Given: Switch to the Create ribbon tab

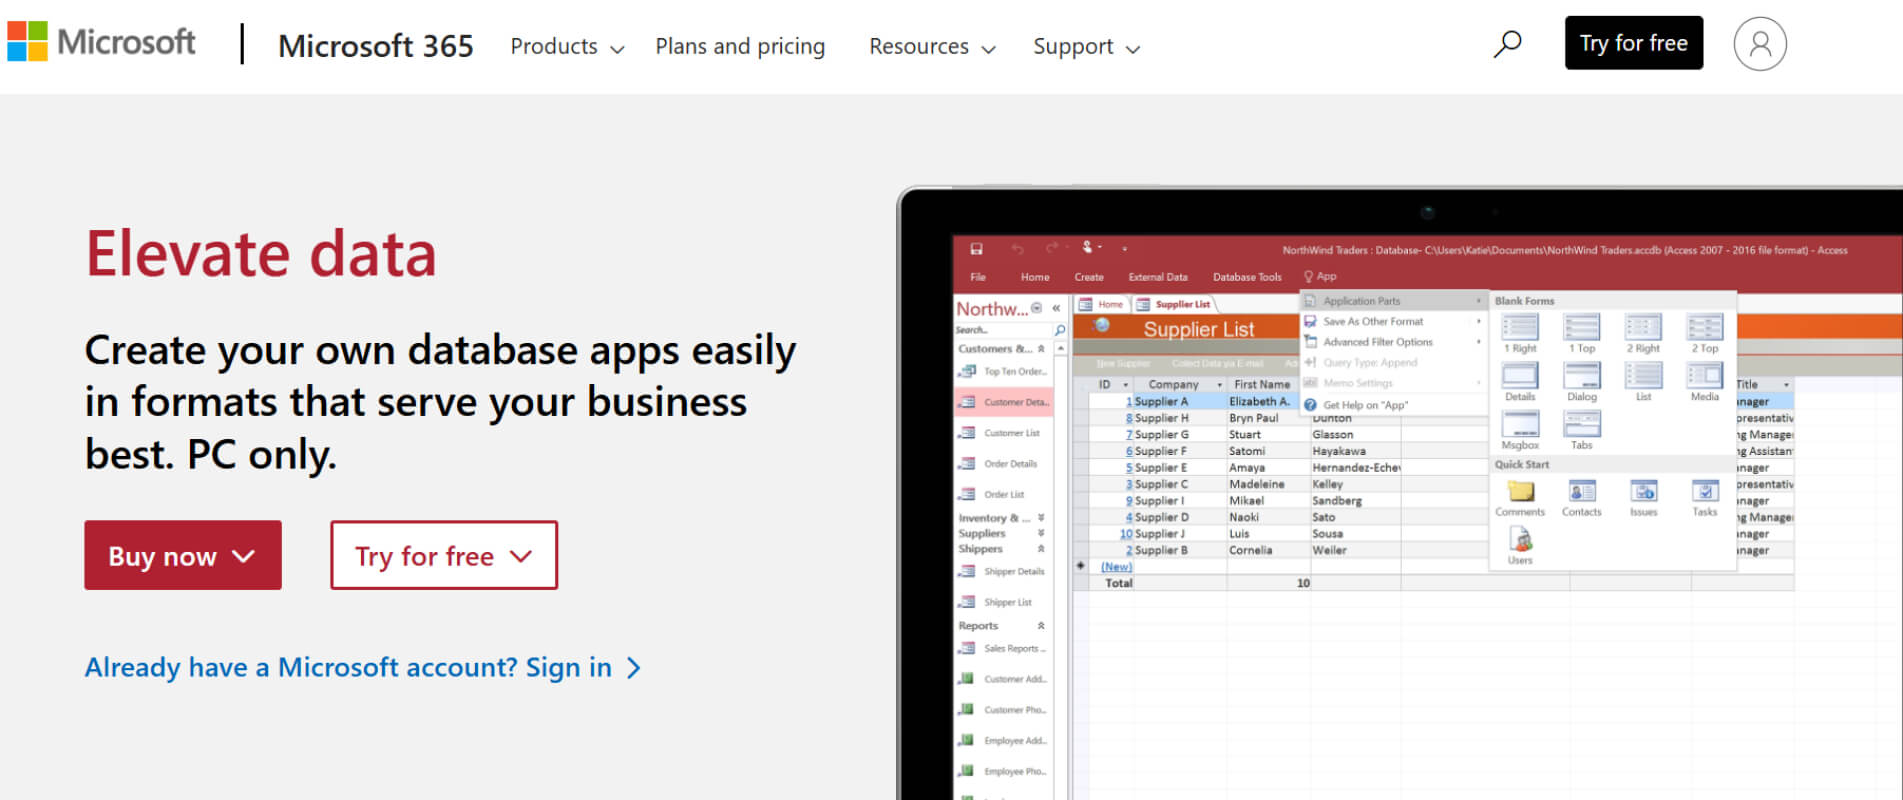Looking at the screenshot, I should point(1089,277).
